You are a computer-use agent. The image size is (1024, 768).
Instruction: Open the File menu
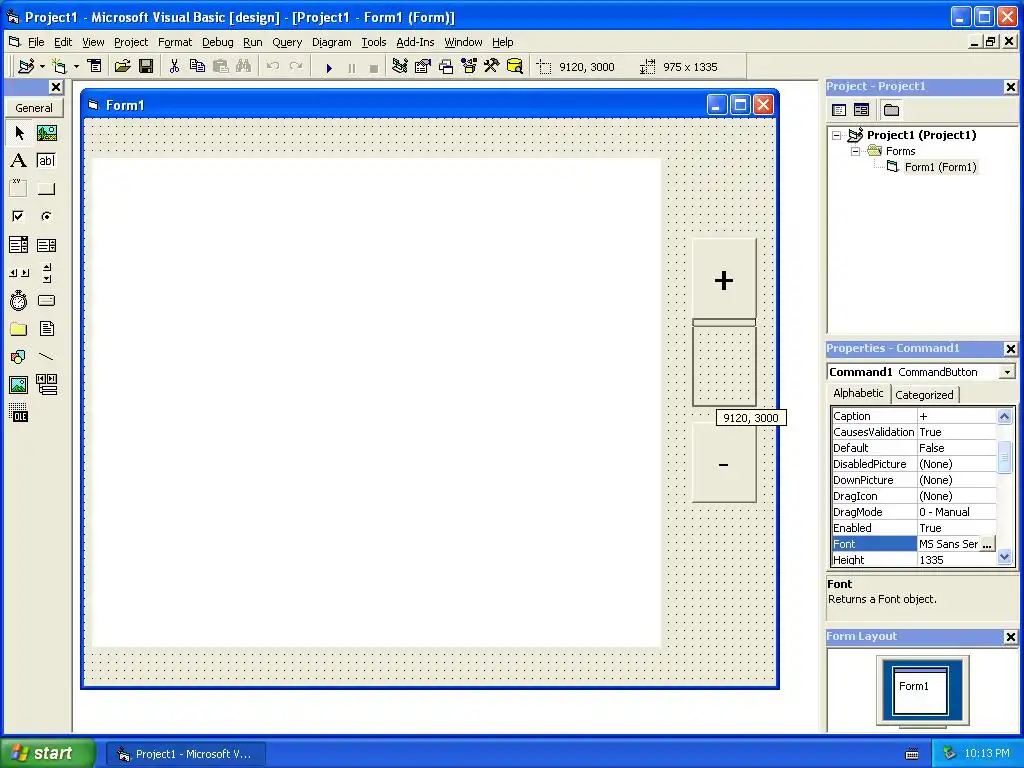pos(36,42)
